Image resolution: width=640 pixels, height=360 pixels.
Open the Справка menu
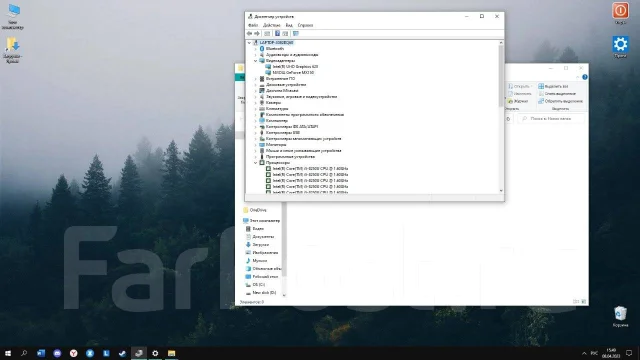click(305, 25)
